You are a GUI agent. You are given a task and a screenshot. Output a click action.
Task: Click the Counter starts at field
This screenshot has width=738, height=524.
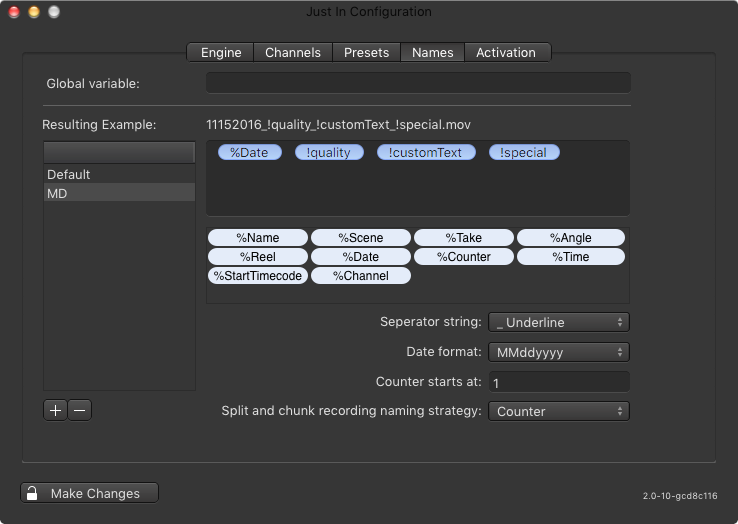[x=559, y=382]
